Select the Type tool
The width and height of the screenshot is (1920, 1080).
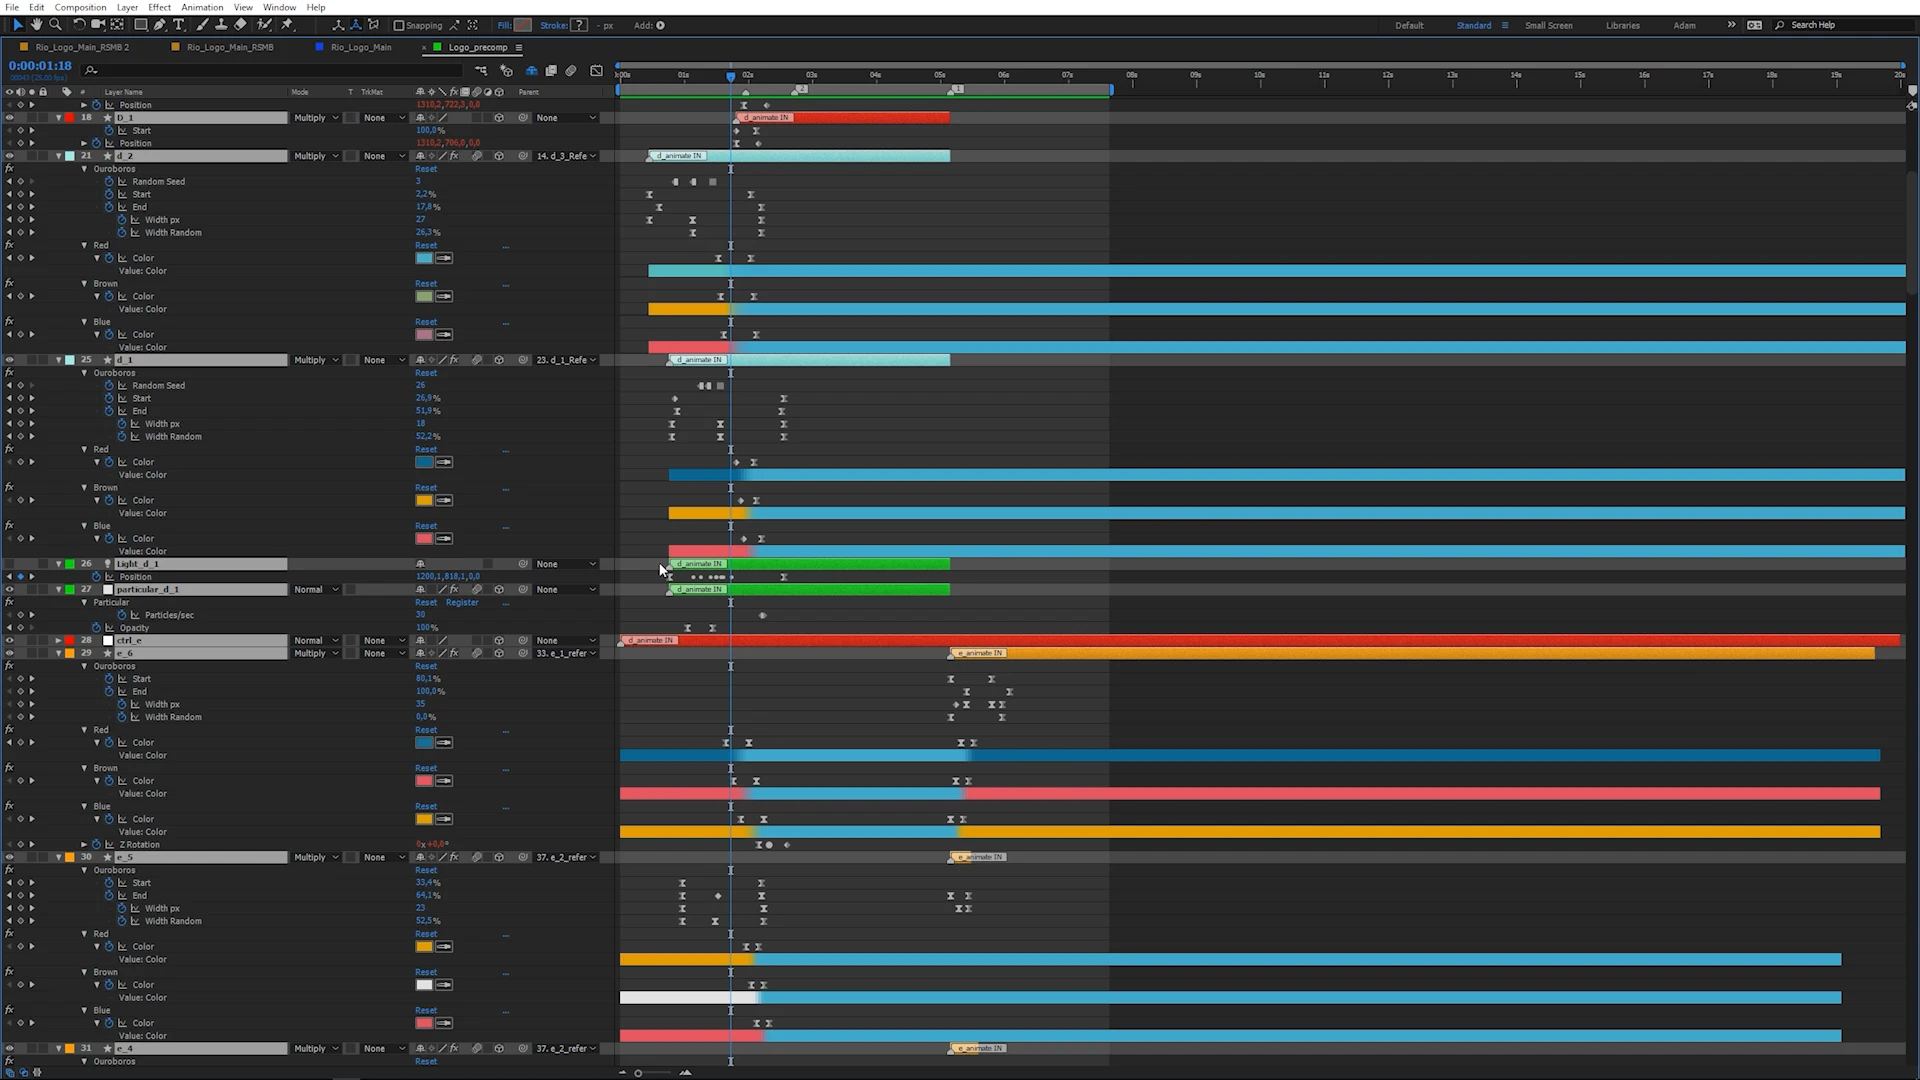pyautogui.click(x=179, y=25)
